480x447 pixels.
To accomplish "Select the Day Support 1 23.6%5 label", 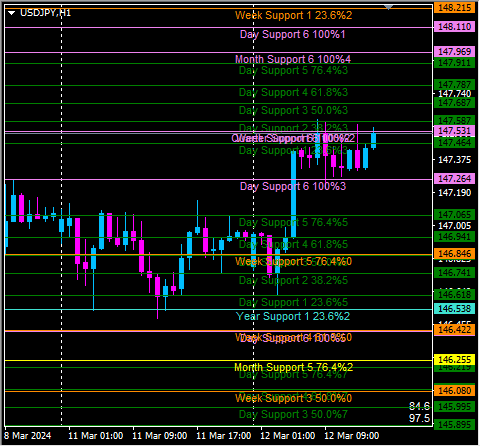I will [x=293, y=302].
